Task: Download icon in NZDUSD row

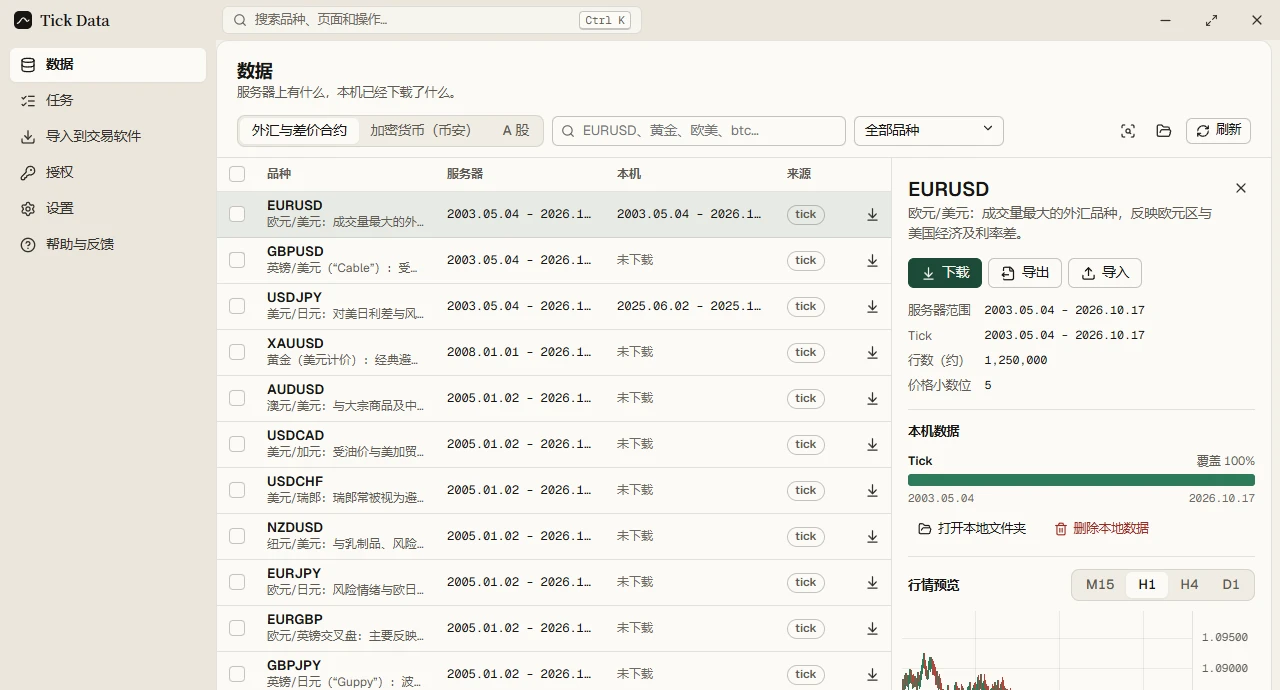Action: pos(872,536)
